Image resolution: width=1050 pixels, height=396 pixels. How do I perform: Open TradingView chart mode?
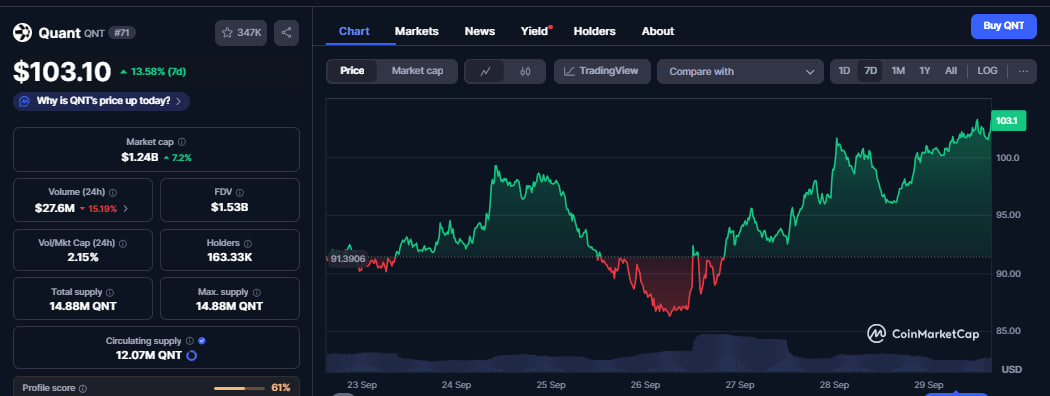(602, 71)
